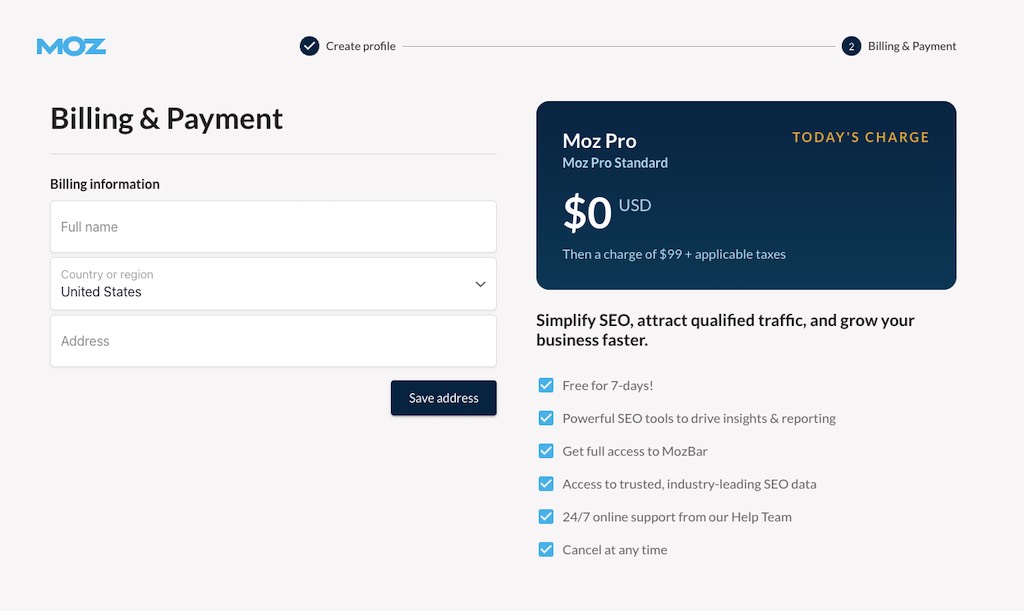Toggle the 'Access to trusted, industry-leading SEO data' checkbox
This screenshot has width=1024, height=611.
tap(546, 484)
